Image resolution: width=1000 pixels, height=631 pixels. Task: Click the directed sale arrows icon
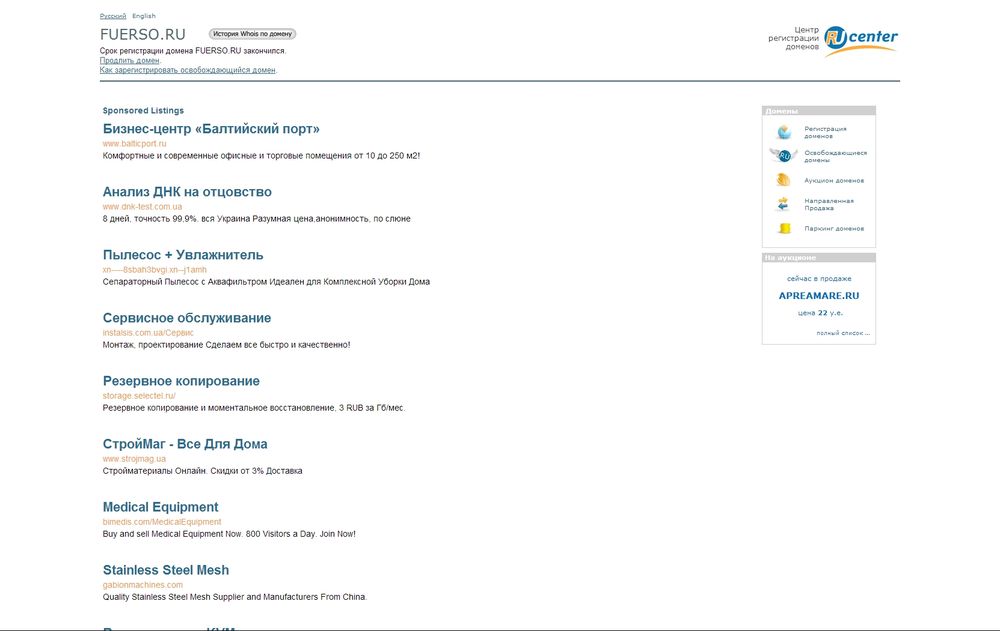click(x=783, y=204)
